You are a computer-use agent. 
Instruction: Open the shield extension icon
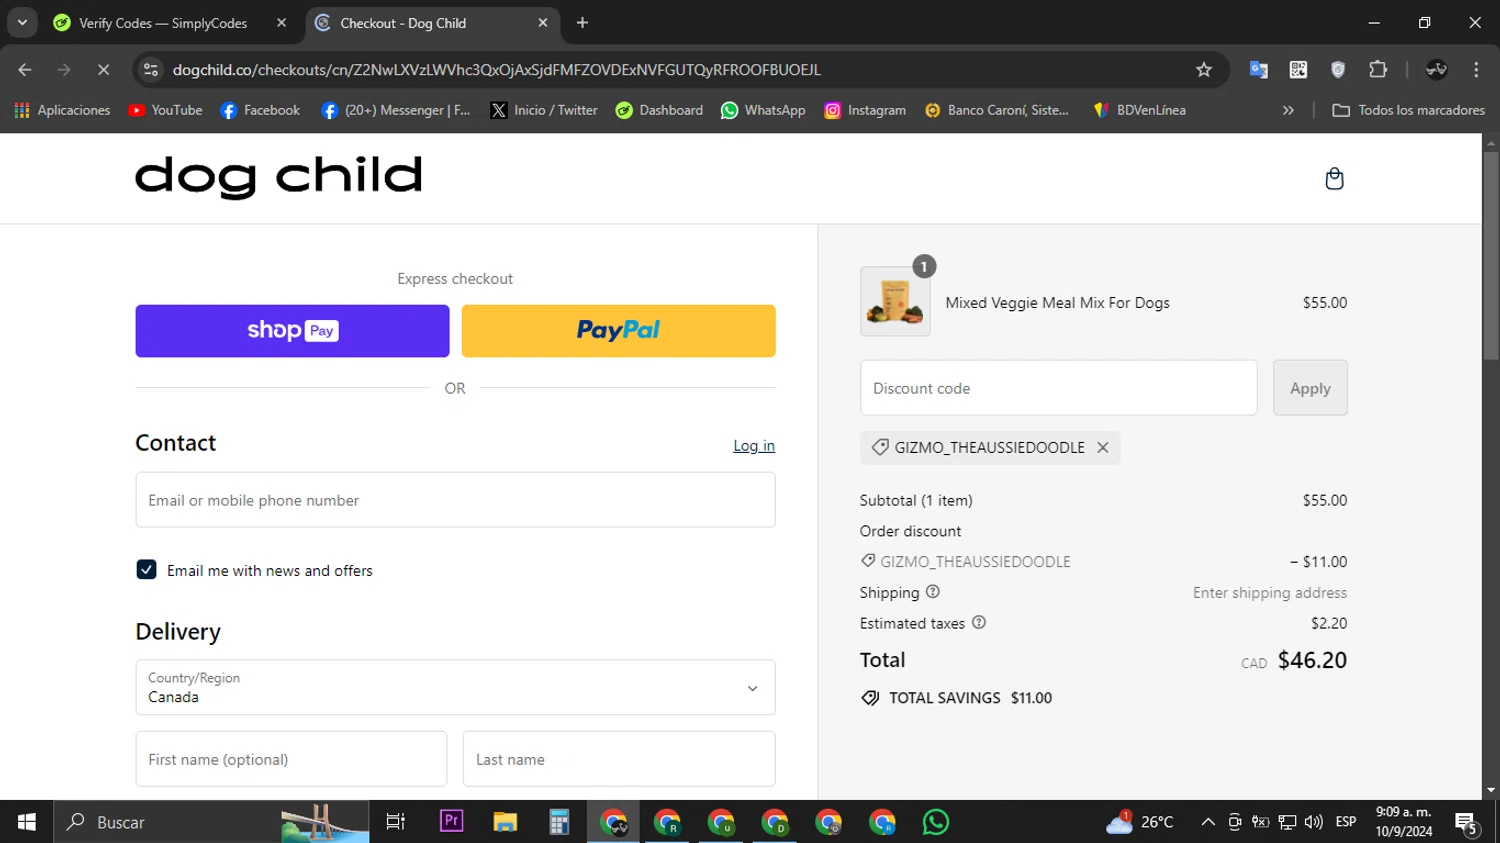(1338, 69)
